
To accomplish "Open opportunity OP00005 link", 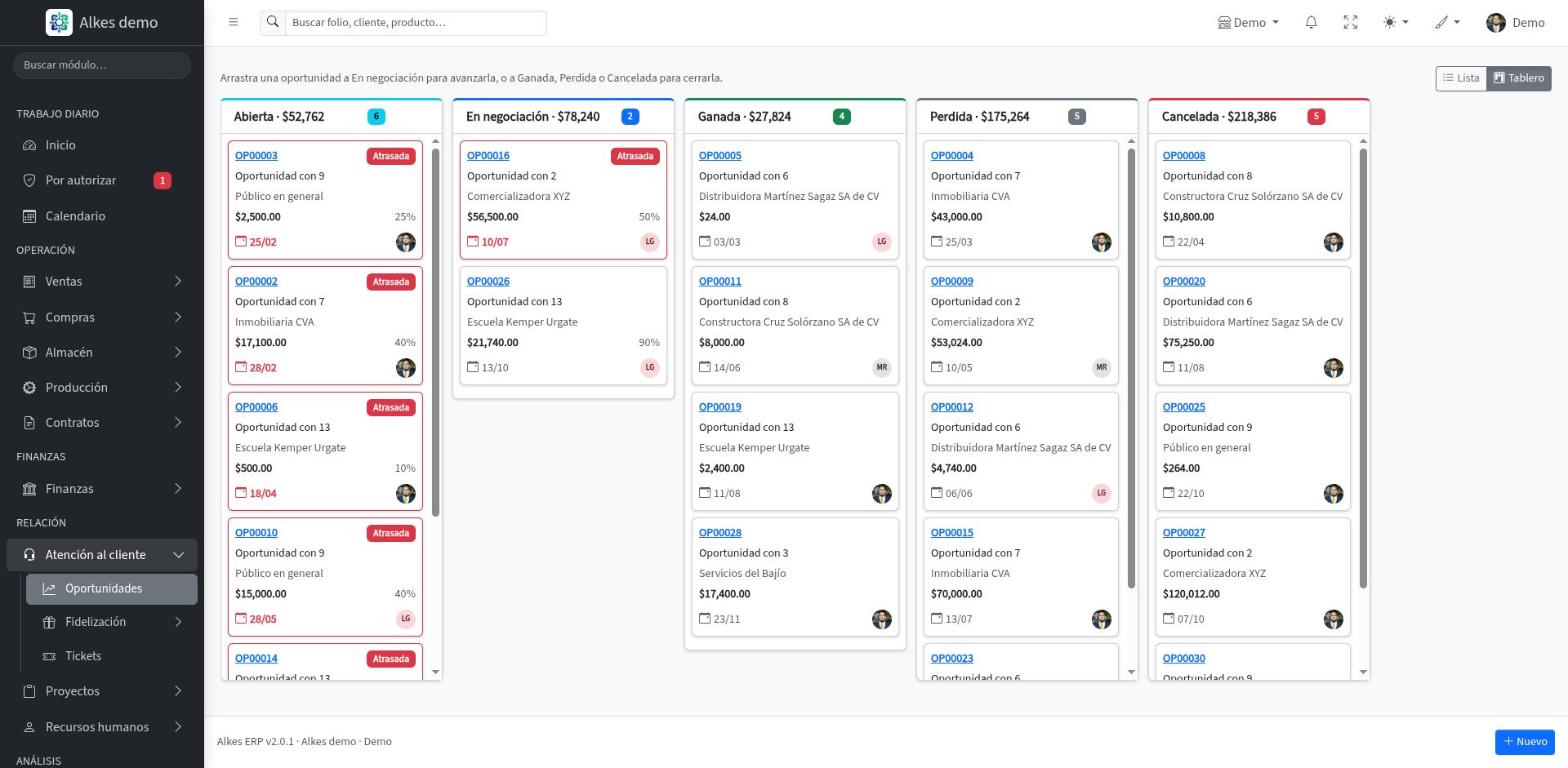I will (x=720, y=155).
